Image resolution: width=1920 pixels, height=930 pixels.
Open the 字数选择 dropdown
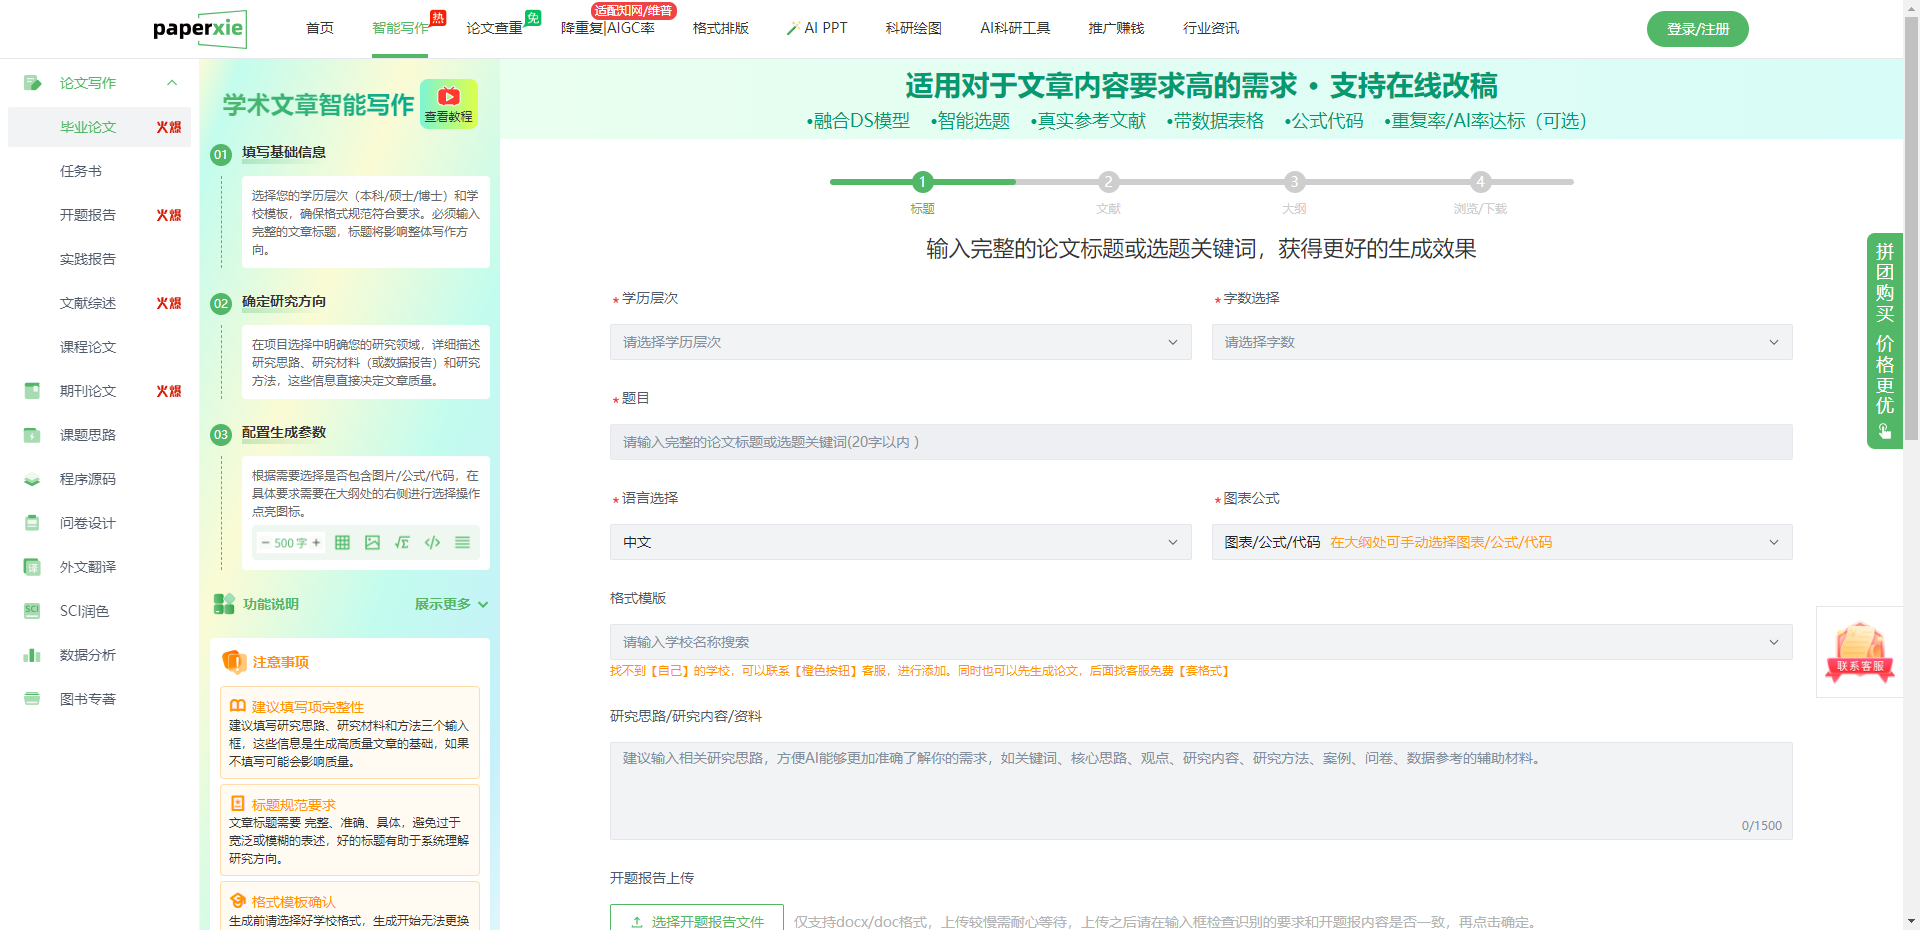[1501, 342]
